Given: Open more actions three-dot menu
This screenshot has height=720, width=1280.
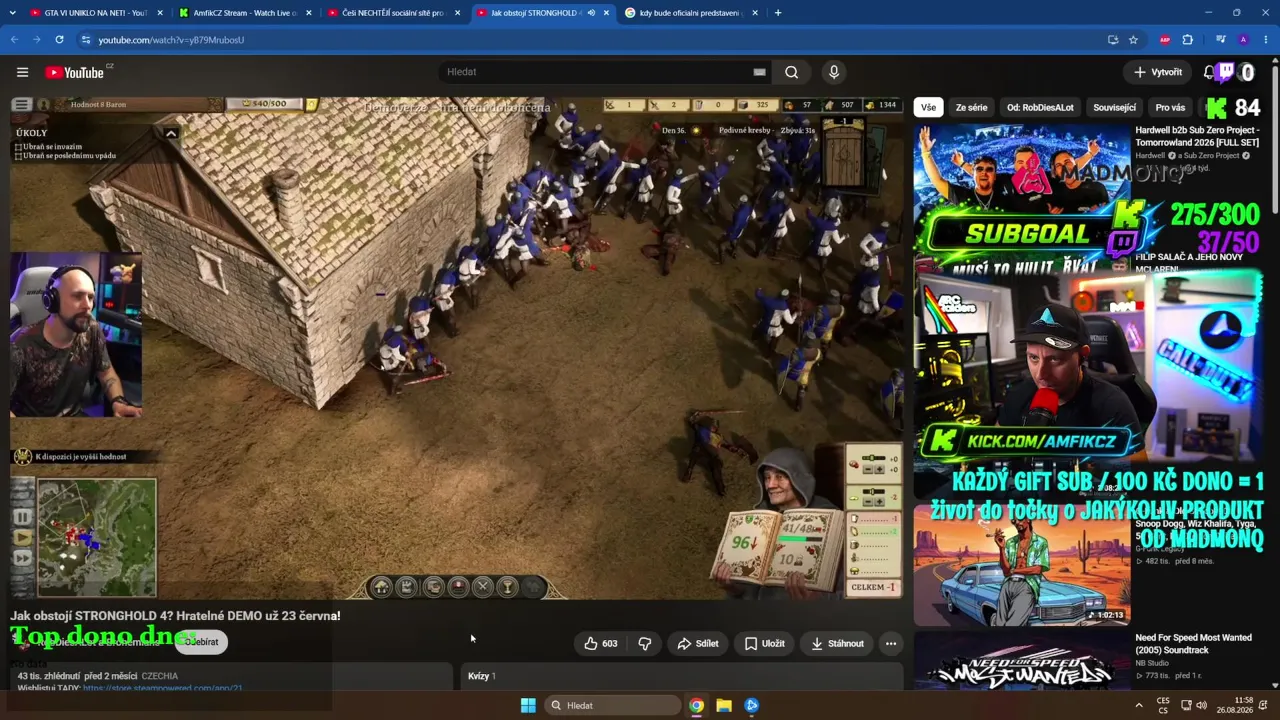Looking at the screenshot, I should click(x=891, y=643).
